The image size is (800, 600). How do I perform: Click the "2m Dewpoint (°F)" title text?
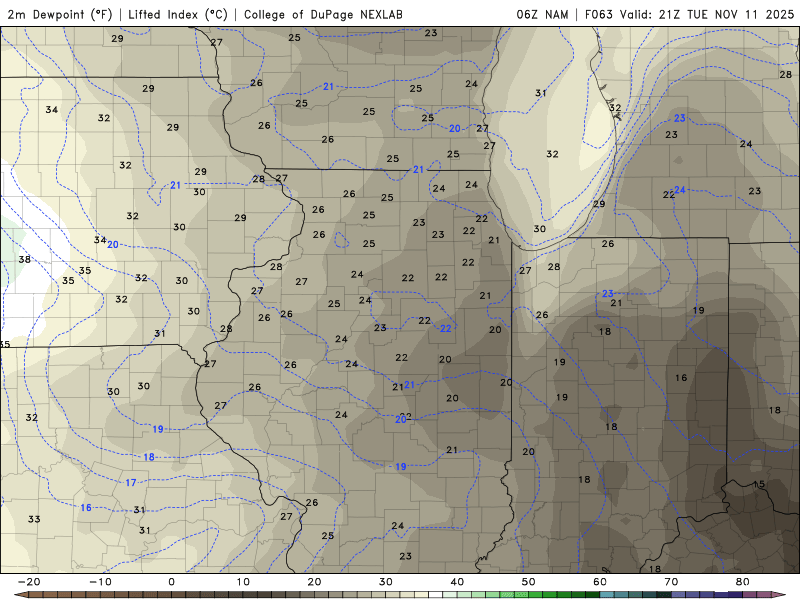(59, 14)
